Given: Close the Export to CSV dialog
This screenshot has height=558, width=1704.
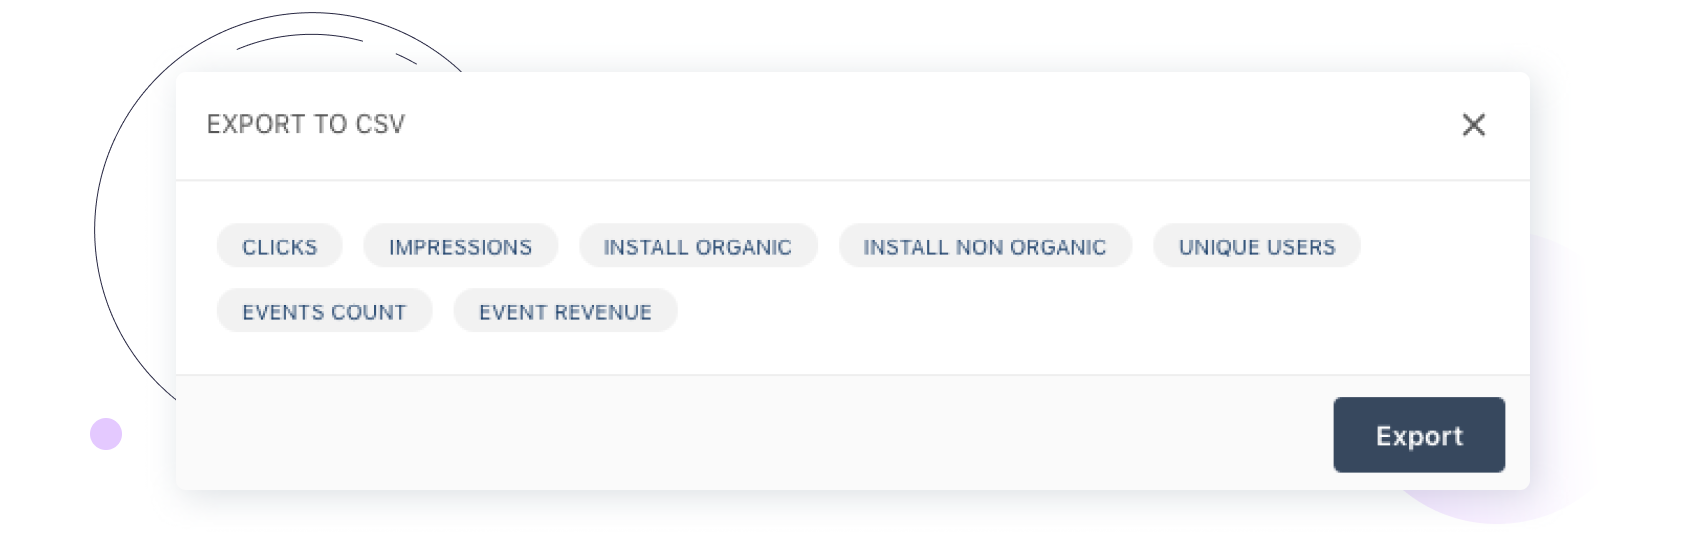Looking at the screenshot, I should tap(1473, 125).
